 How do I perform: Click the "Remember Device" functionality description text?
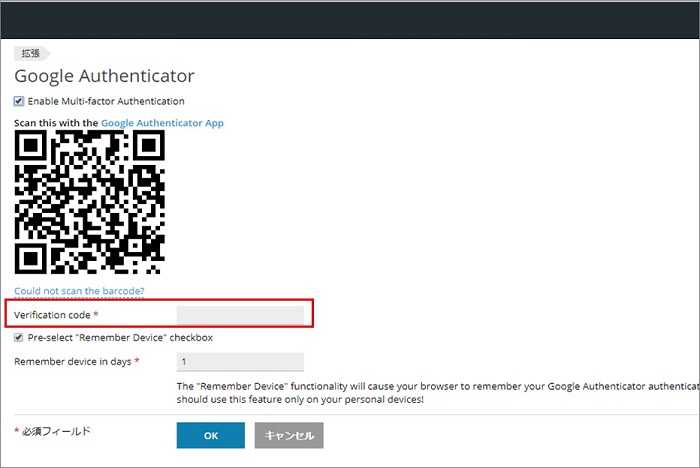438,393
